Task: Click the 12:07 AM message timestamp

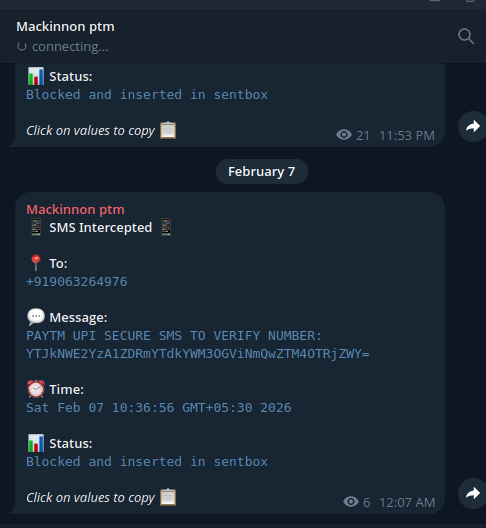Action: pyautogui.click(x=407, y=502)
